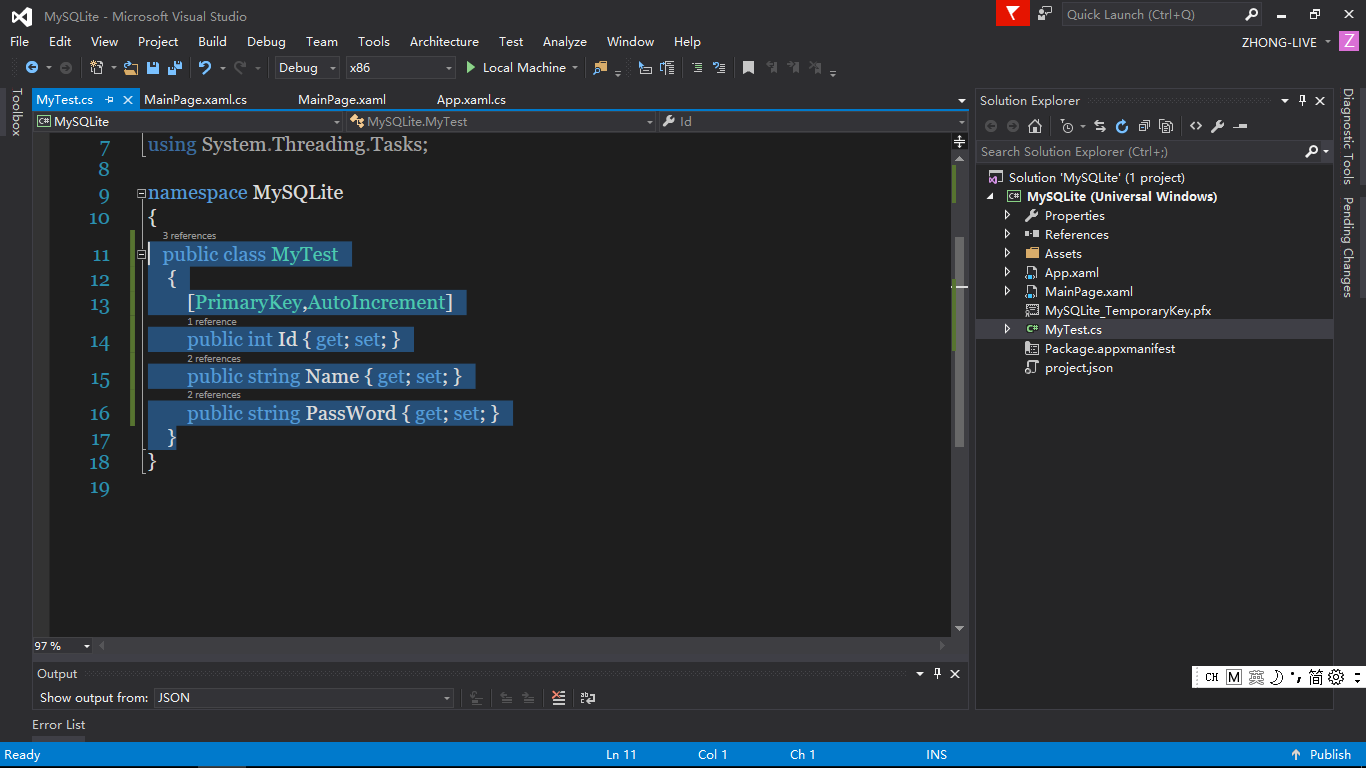Save the current file with Save icon

[153, 68]
